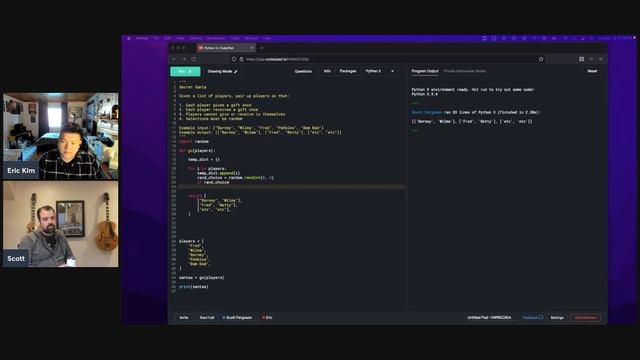Click the End Interview button
Image resolution: width=640 pixels, height=360 pixels.
pos(585,318)
